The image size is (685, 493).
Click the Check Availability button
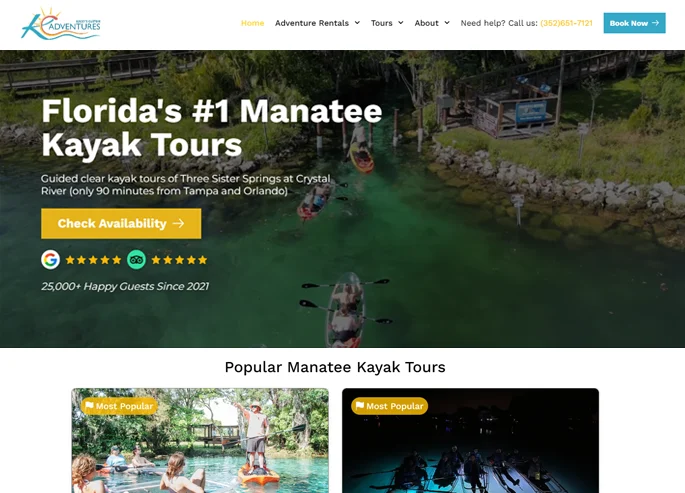[121, 224]
